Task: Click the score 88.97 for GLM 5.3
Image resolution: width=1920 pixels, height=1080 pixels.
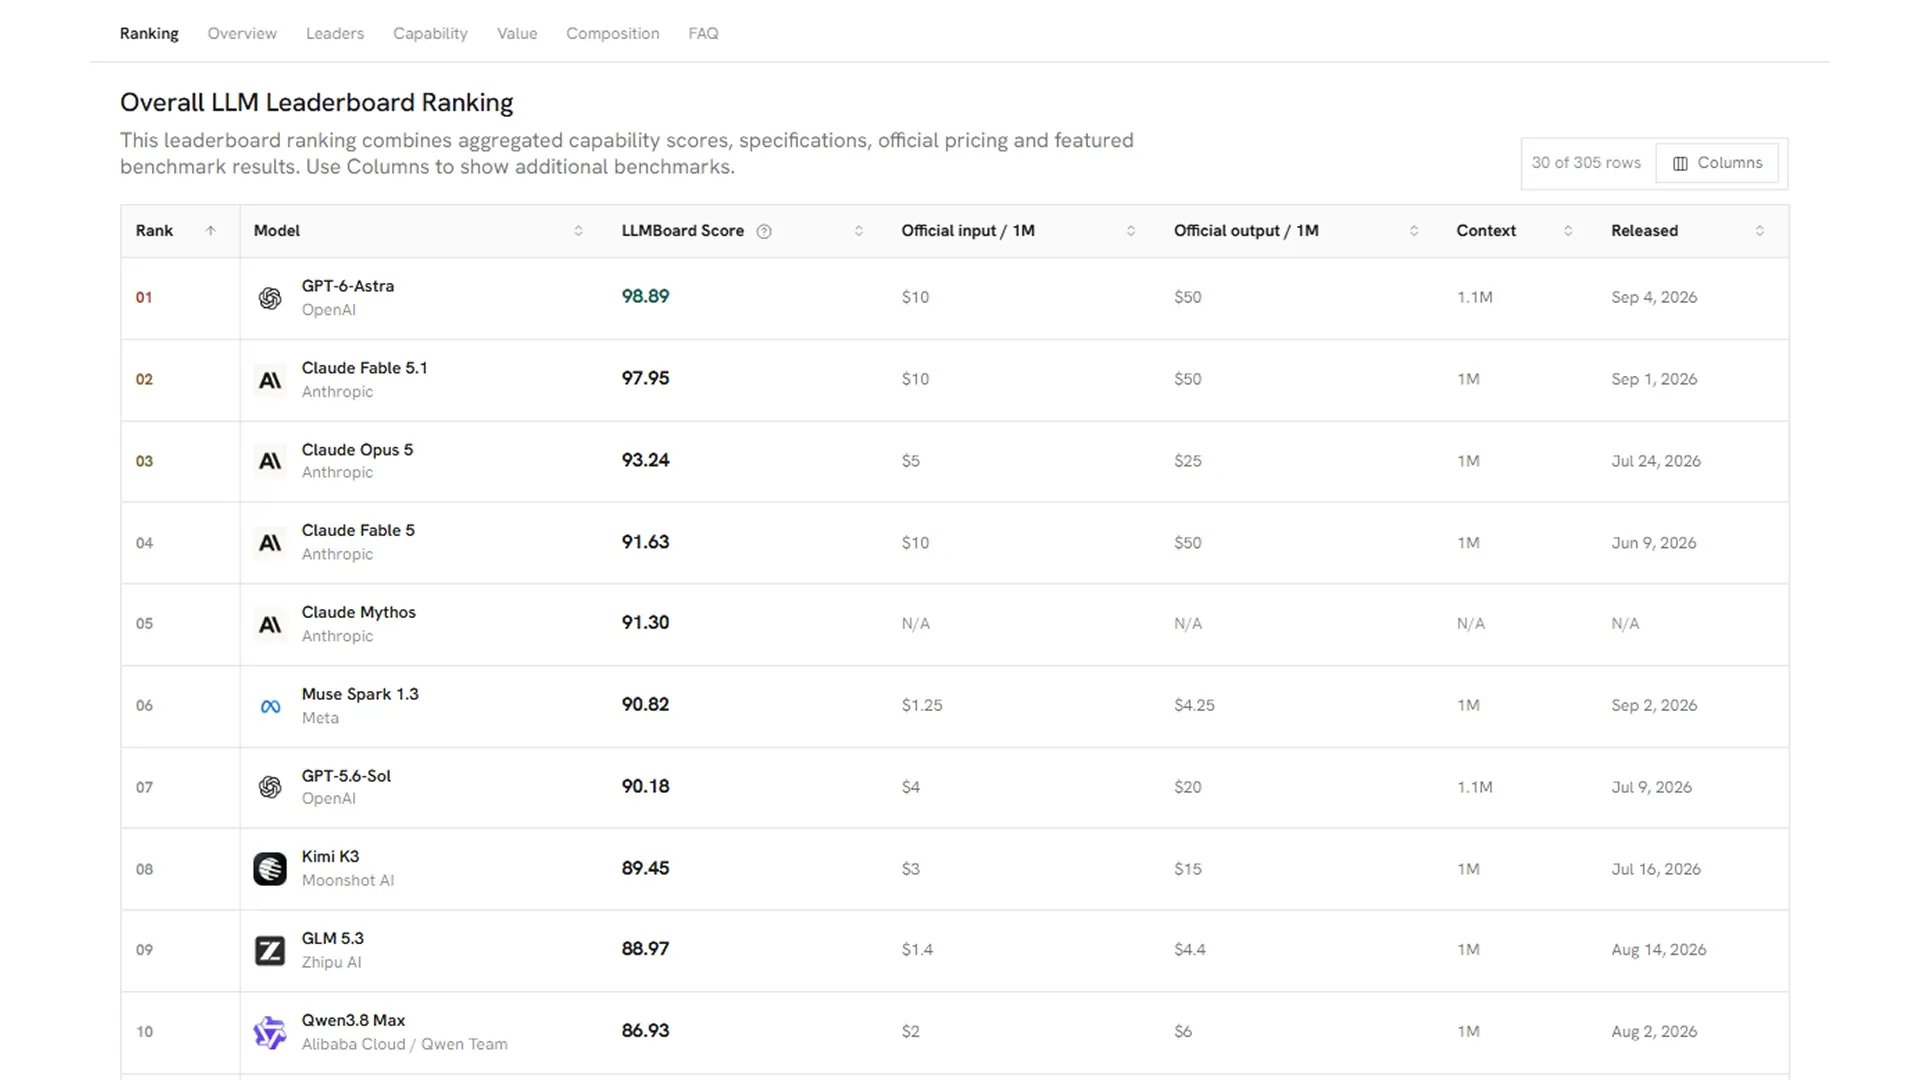Action: click(645, 949)
